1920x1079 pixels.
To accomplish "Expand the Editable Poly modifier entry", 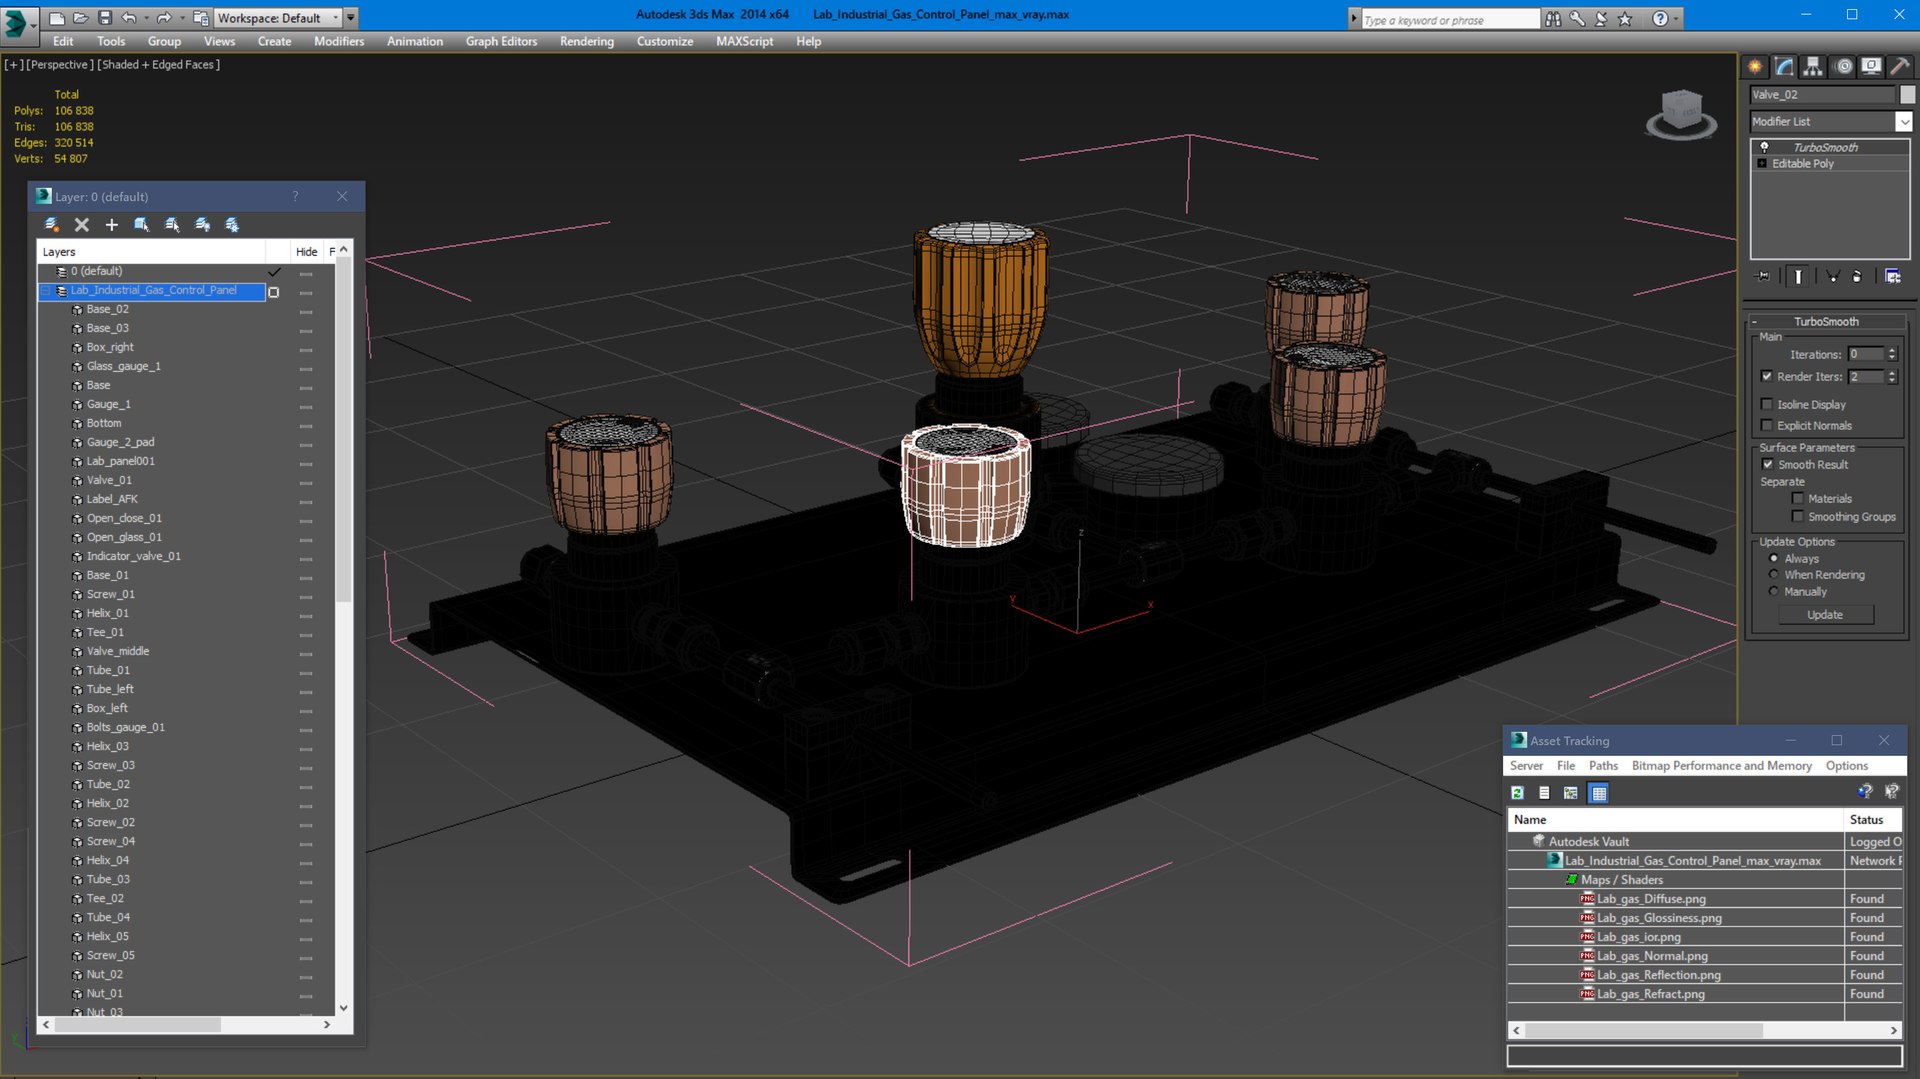I will click(1762, 164).
